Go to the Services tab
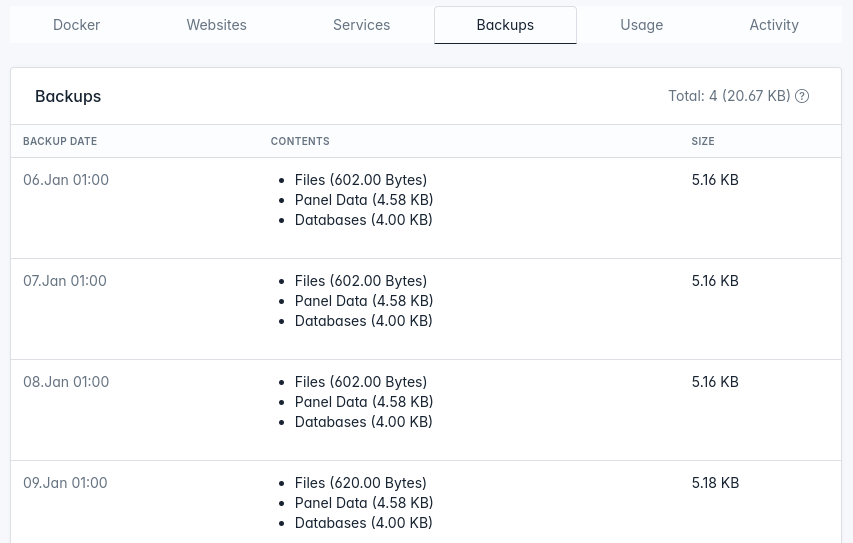Image resolution: width=853 pixels, height=543 pixels. (x=361, y=25)
